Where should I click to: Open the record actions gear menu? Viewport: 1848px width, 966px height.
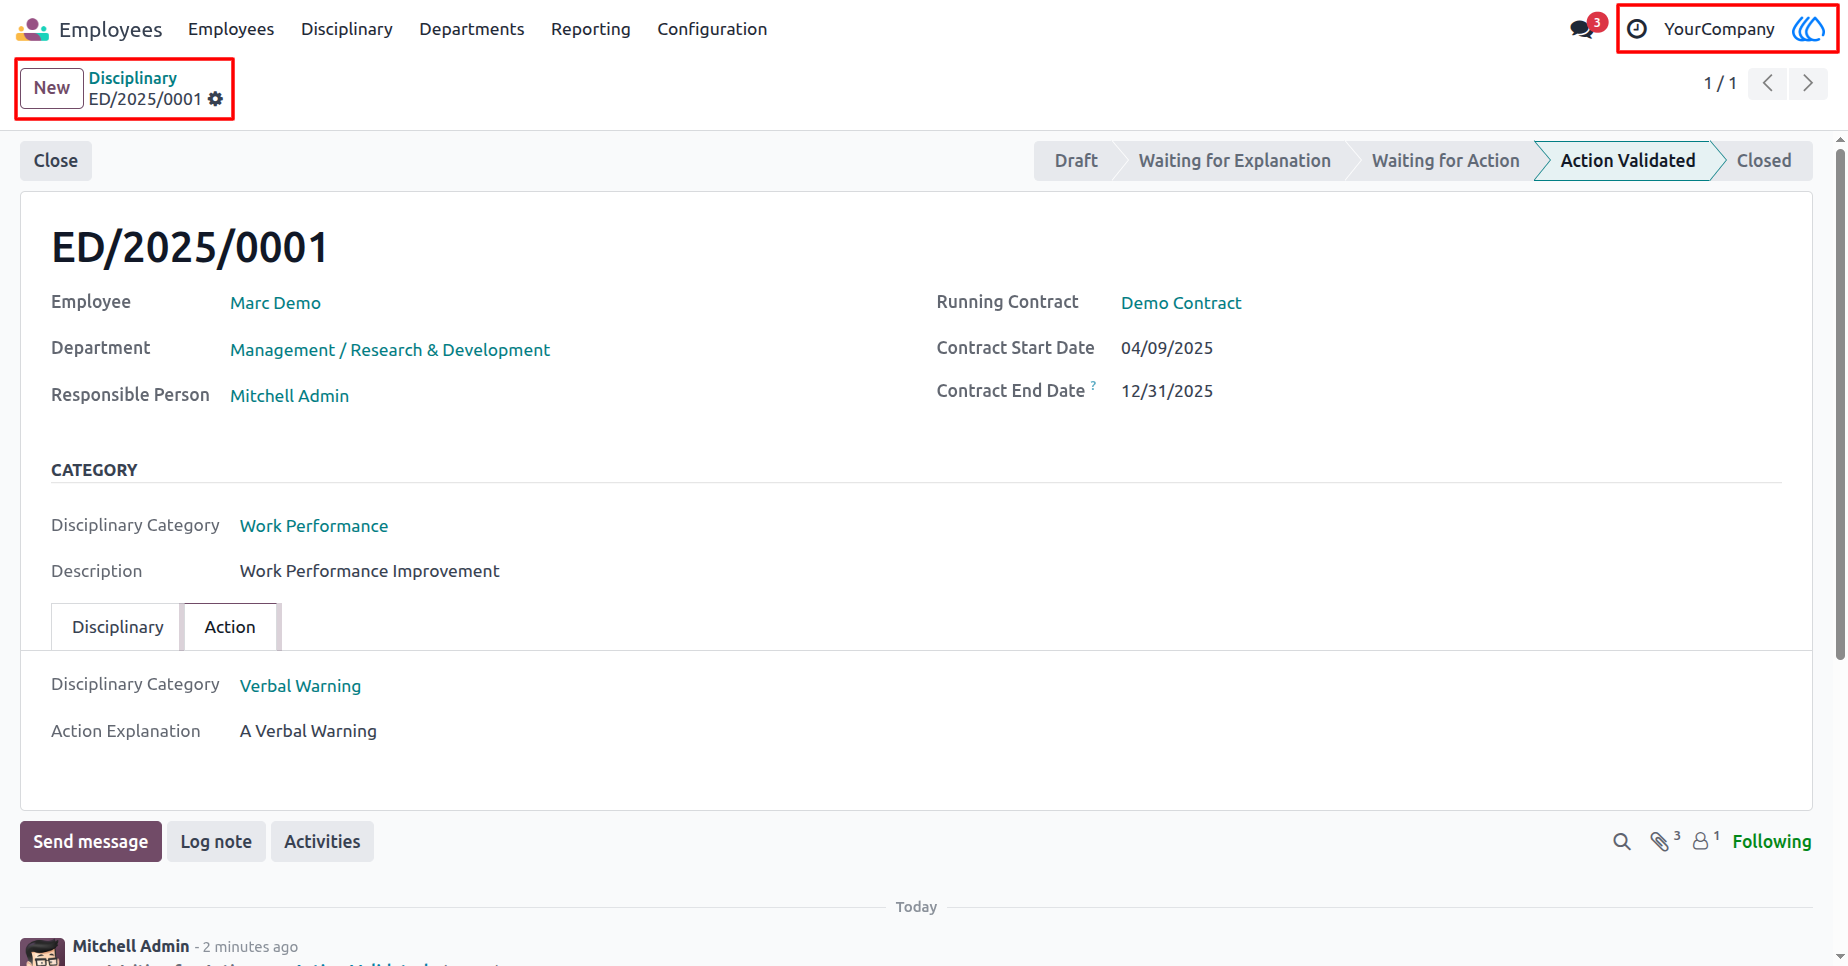pos(215,99)
